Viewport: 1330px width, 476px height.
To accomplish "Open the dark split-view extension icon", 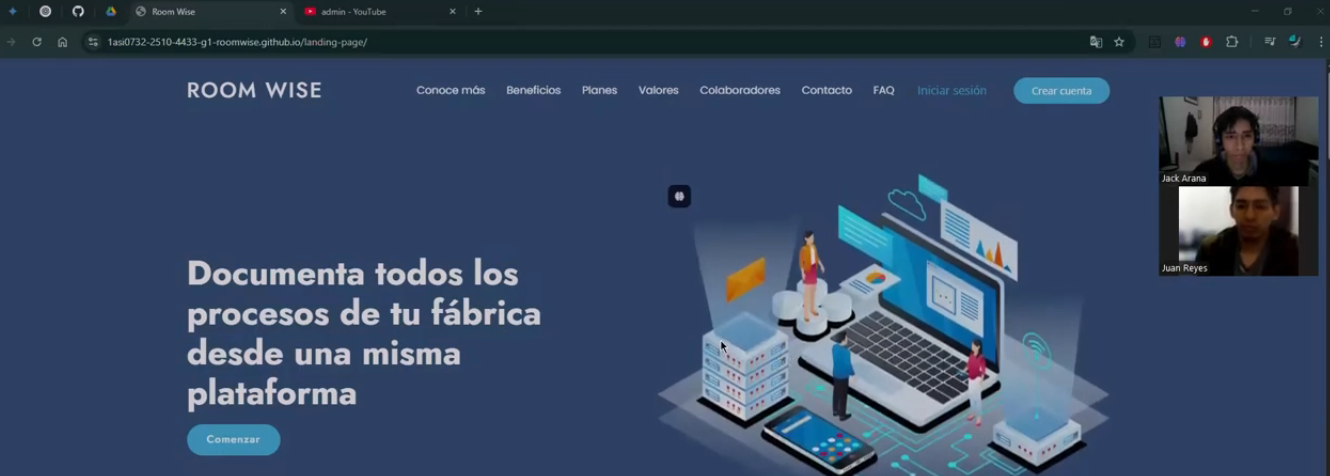I will tap(1155, 42).
